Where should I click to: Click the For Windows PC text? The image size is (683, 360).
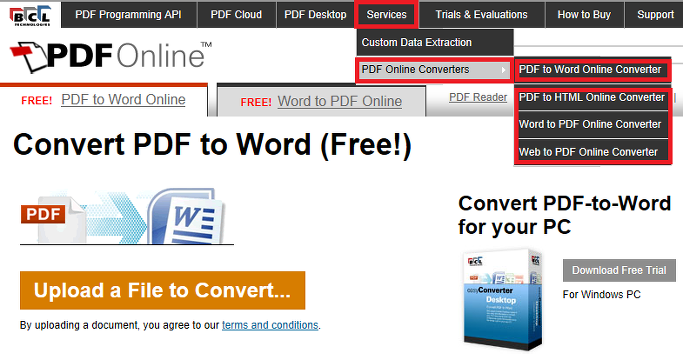click(602, 295)
